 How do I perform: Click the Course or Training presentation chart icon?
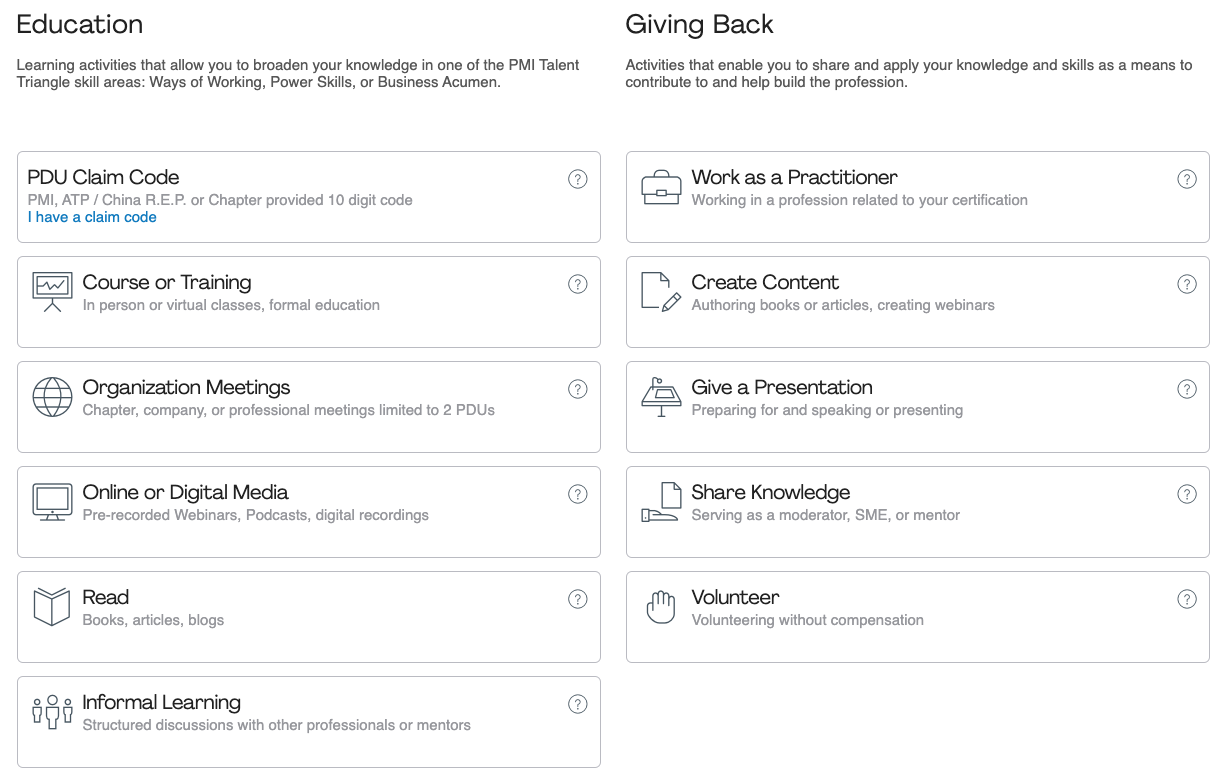[53, 291]
